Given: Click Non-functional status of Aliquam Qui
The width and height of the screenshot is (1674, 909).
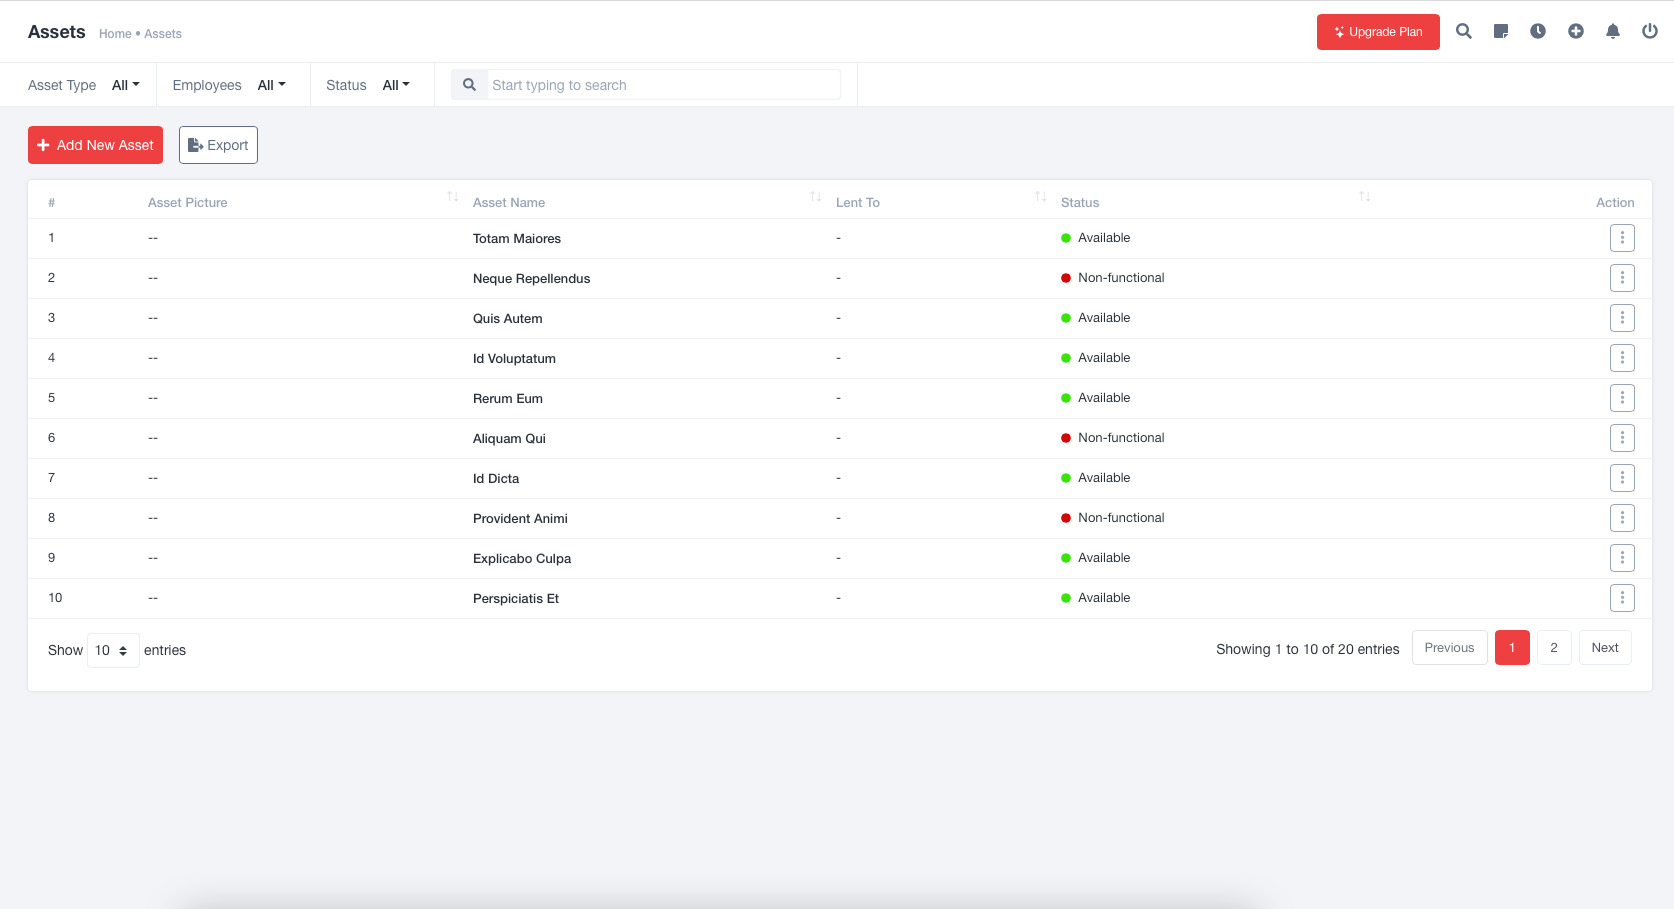Looking at the screenshot, I should tap(1113, 438).
